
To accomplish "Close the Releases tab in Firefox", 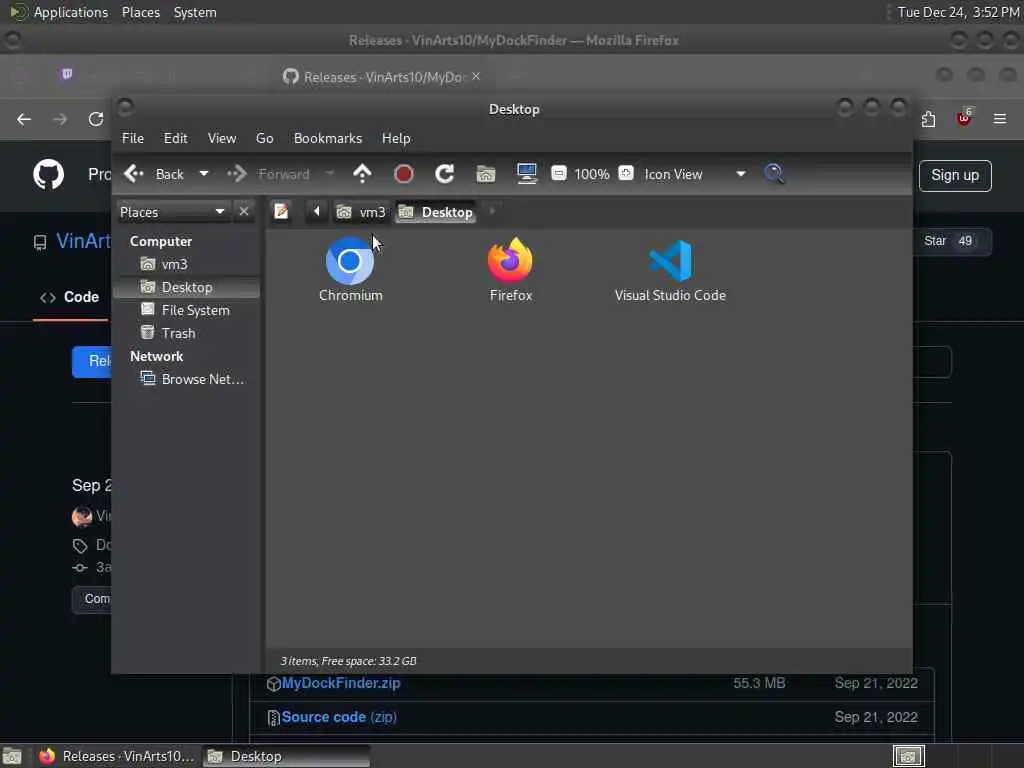I will pos(476,76).
